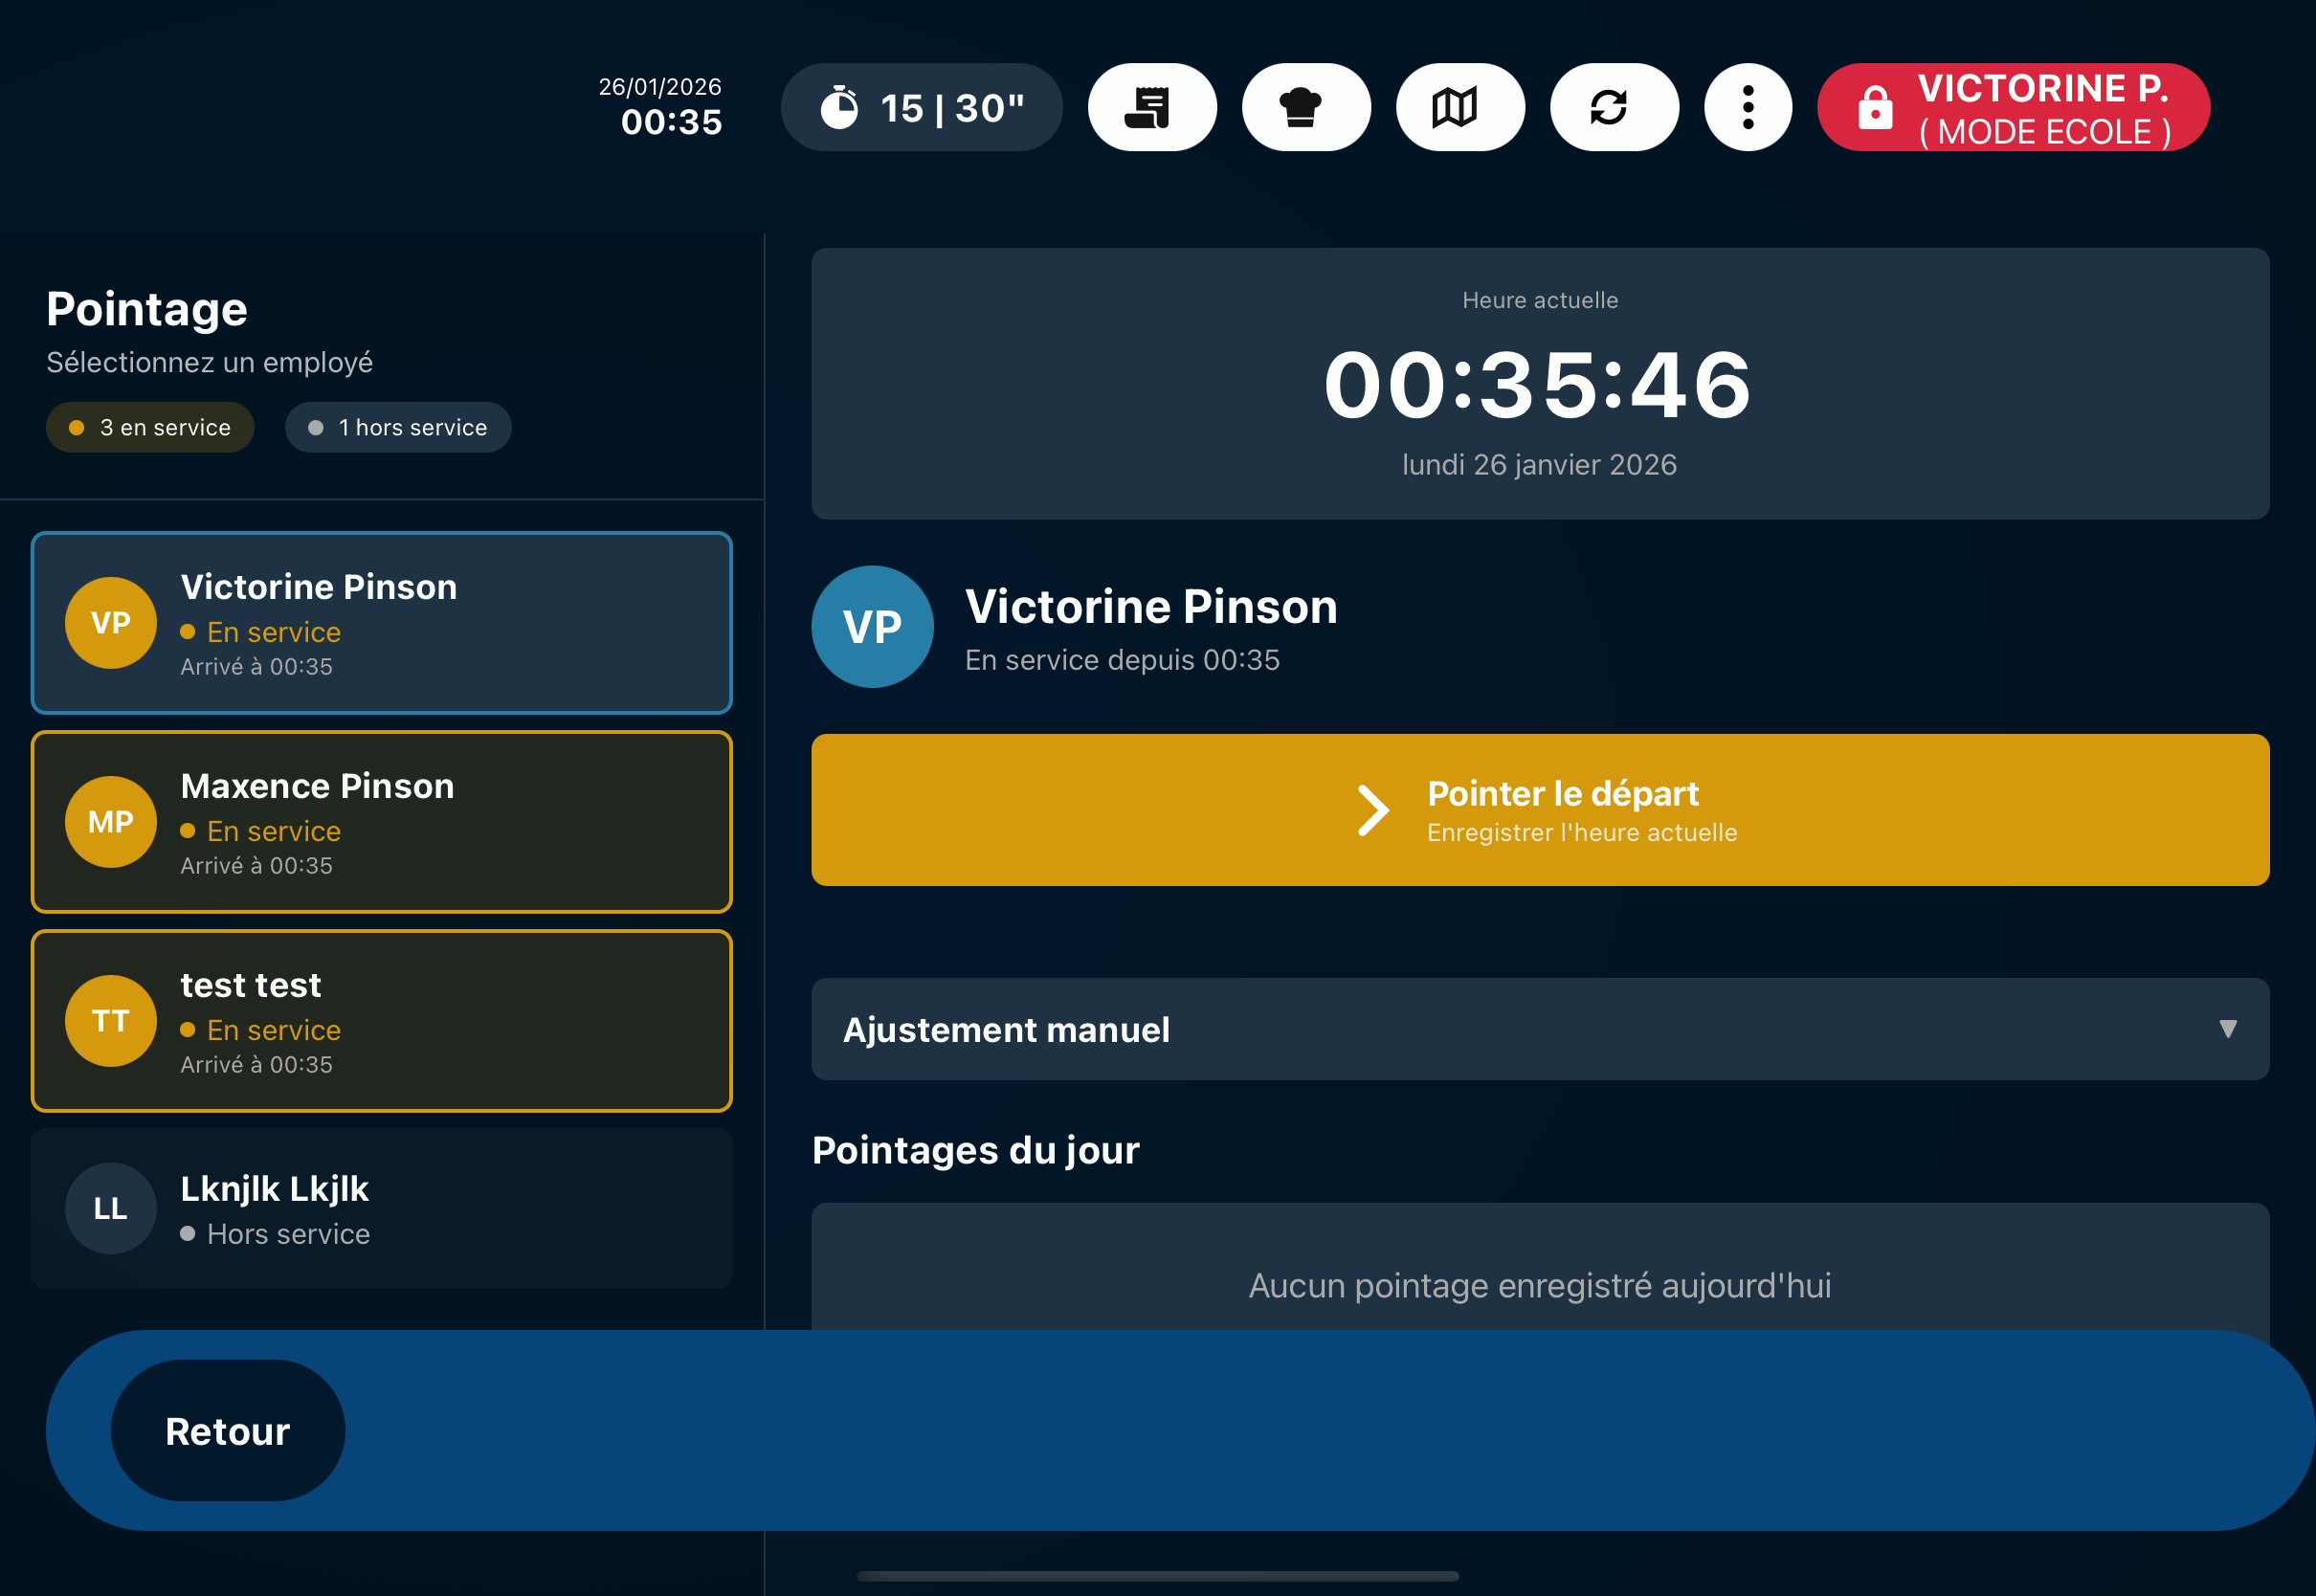This screenshot has height=1596, width=2316.
Task: Click the chef hat kitchen icon
Action: pos(1305,107)
